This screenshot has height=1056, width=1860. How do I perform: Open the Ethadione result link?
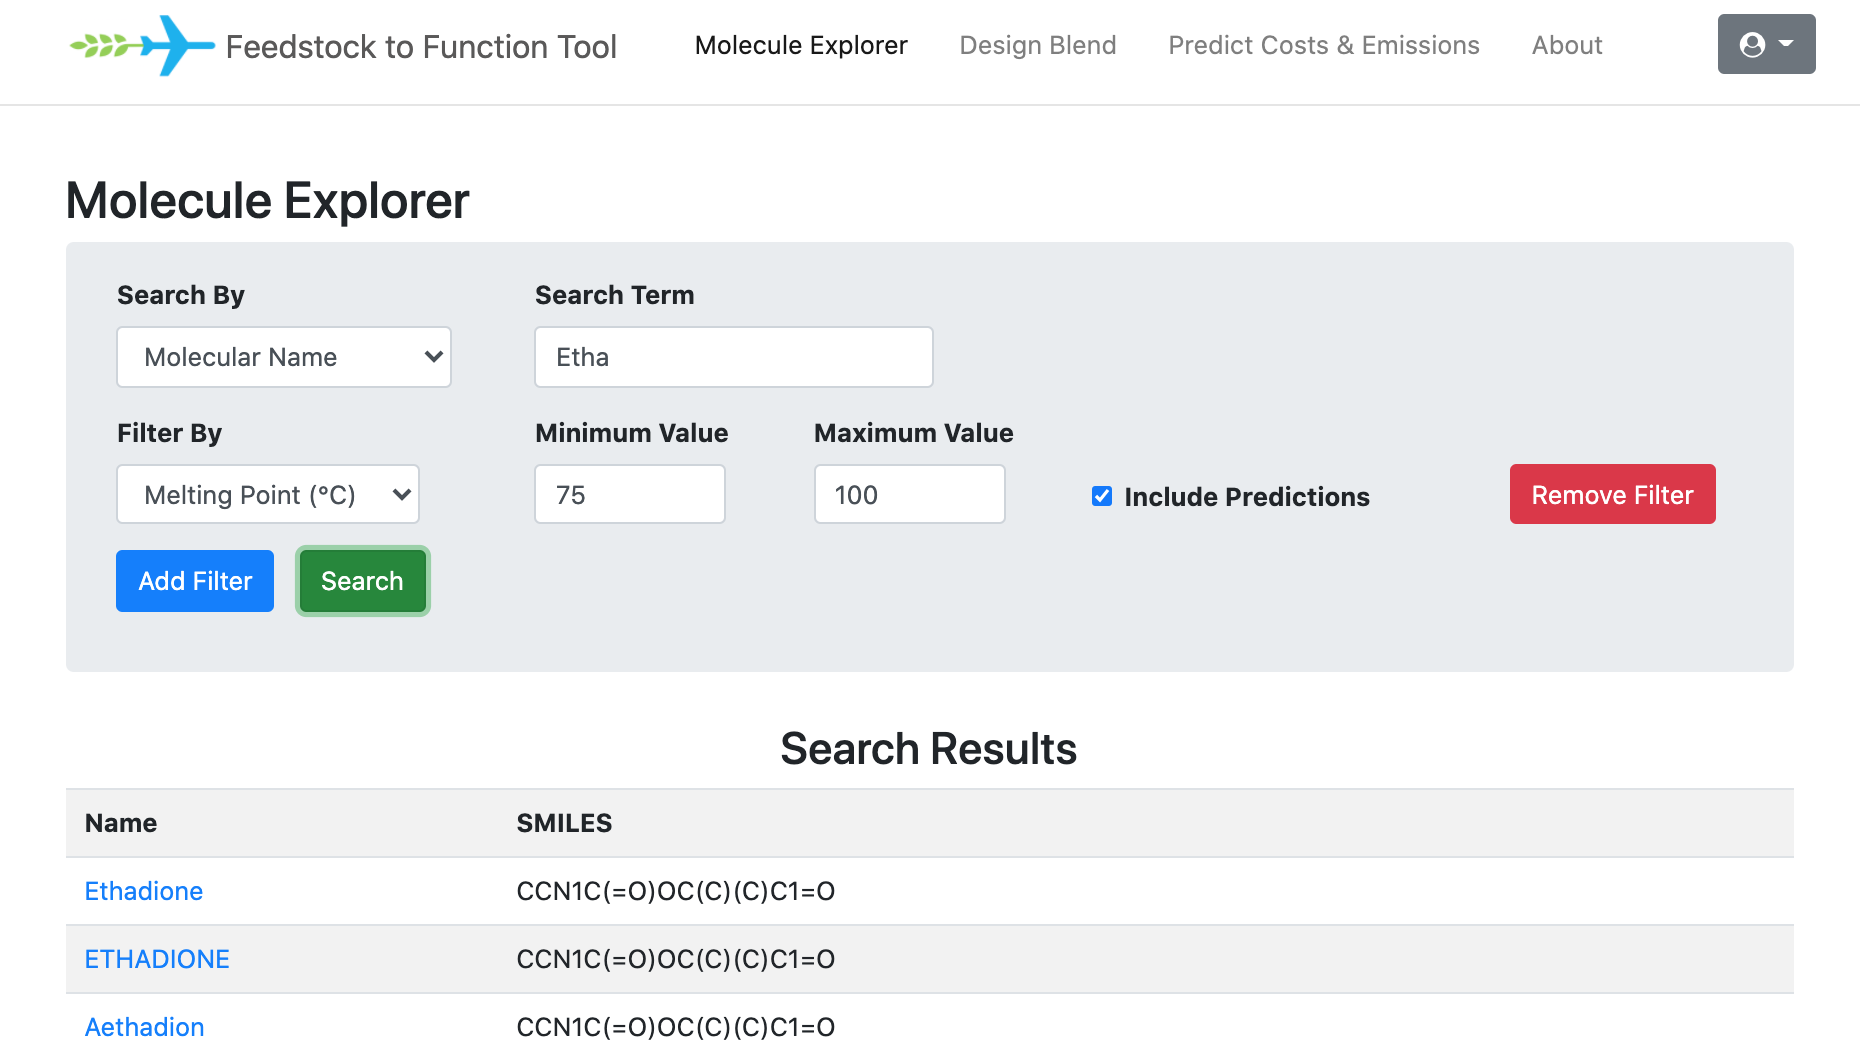tap(144, 891)
